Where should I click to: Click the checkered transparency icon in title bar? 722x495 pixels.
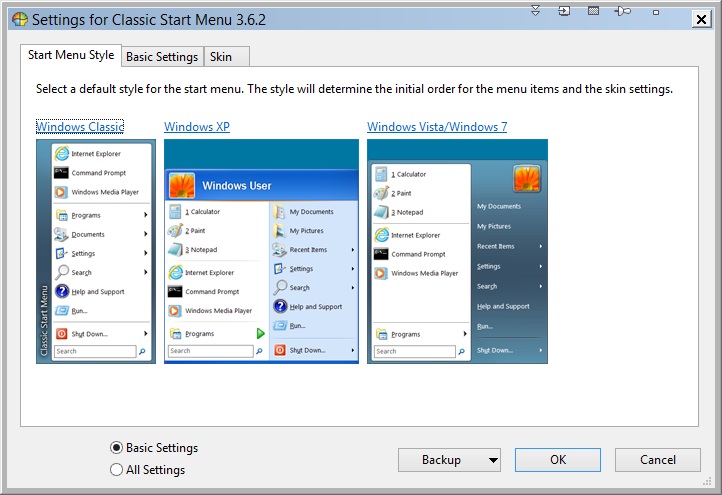pos(594,11)
